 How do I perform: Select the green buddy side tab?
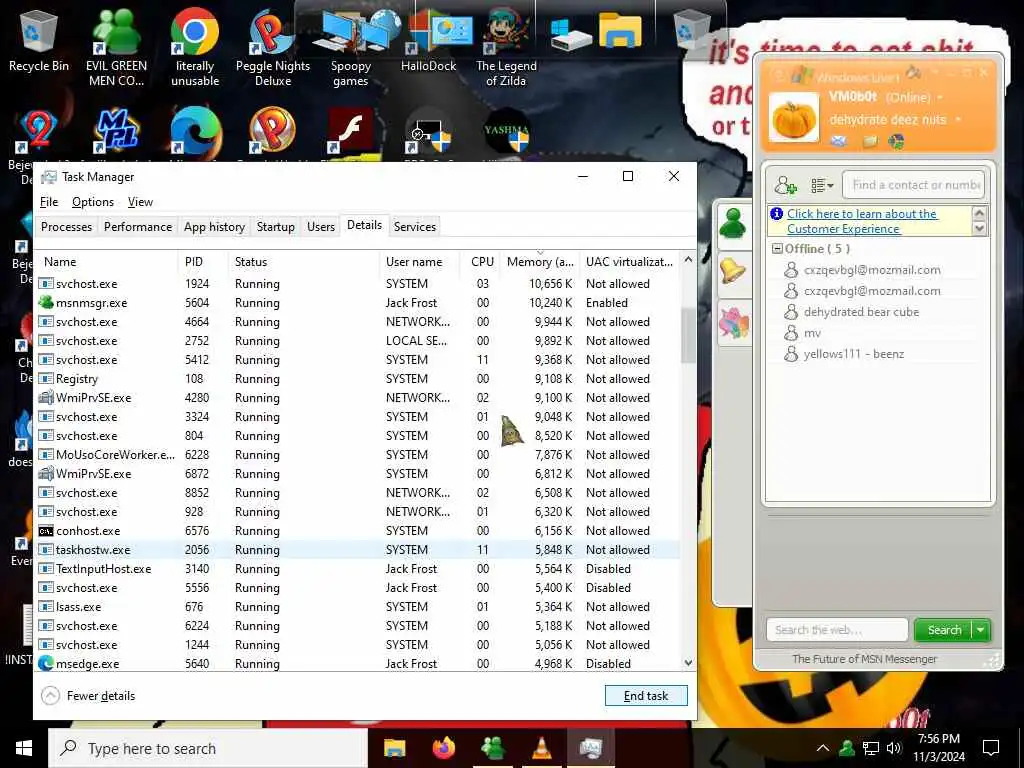[733, 223]
